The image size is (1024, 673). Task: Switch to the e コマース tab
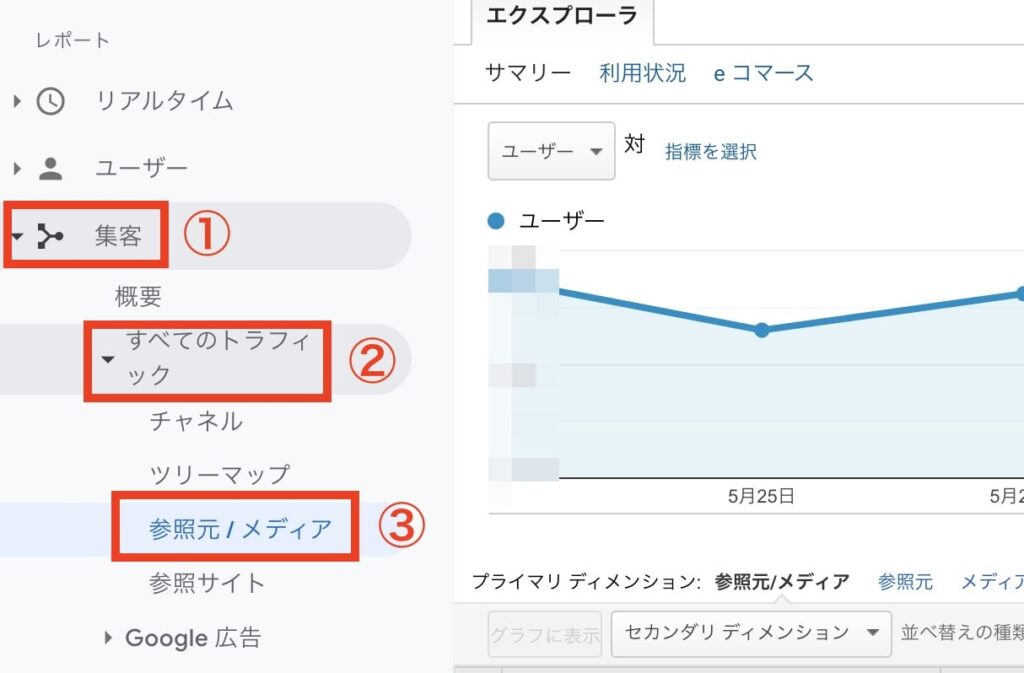[x=763, y=72]
